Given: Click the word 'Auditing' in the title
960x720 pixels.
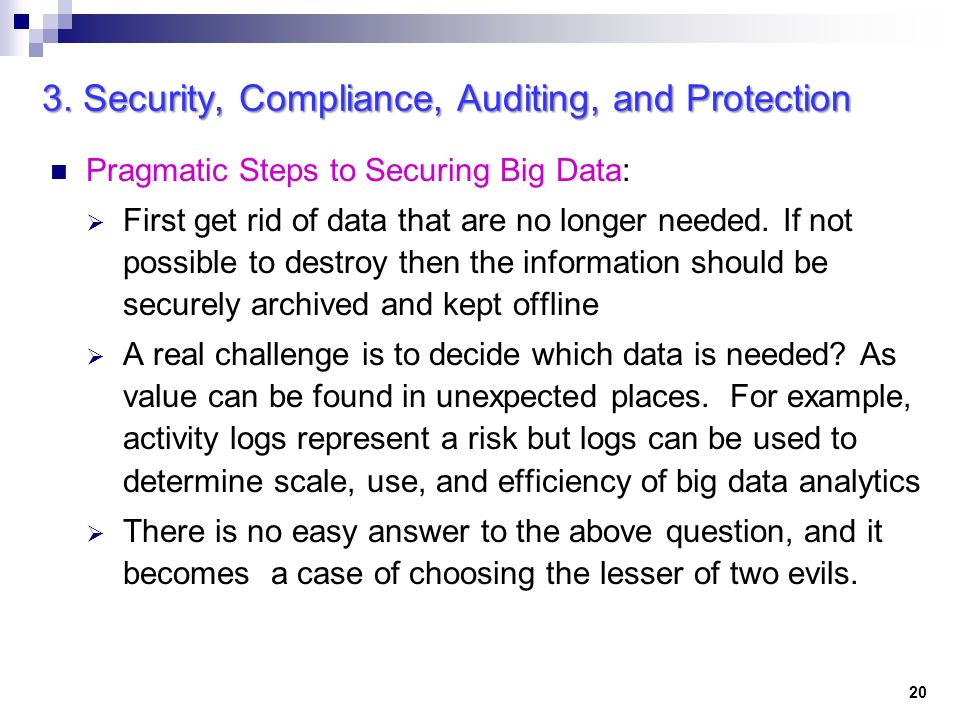Looking at the screenshot, I should coord(528,99).
